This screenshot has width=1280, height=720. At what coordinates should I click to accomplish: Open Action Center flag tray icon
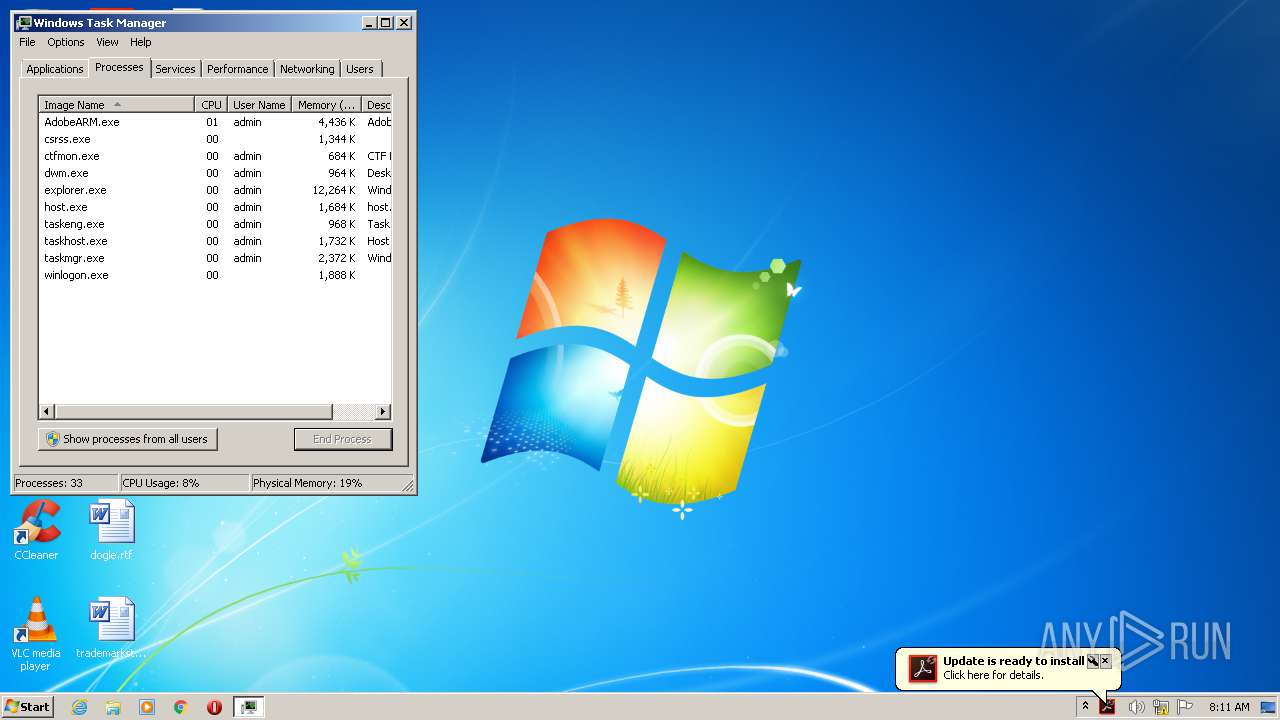(x=1185, y=707)
